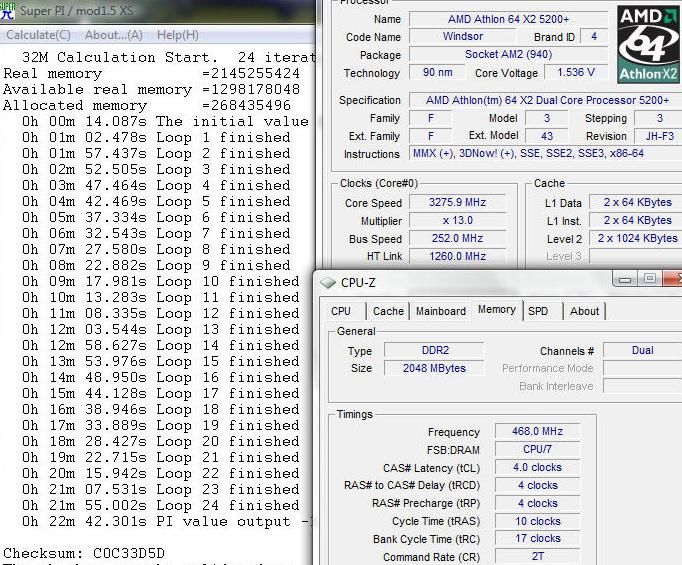
Task: Click the Brand ID value 4
Action: [594, 37]
